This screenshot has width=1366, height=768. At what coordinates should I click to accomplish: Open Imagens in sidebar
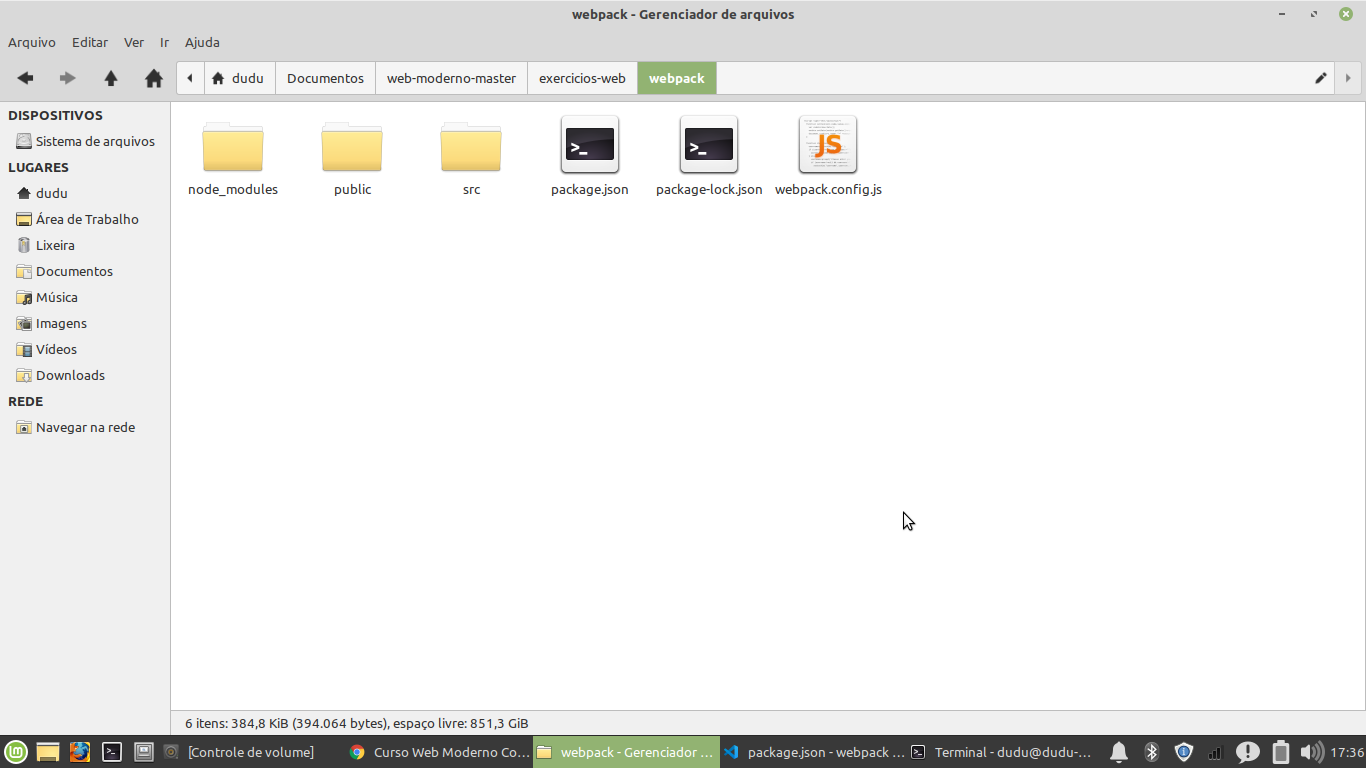[x=85, y=323]
